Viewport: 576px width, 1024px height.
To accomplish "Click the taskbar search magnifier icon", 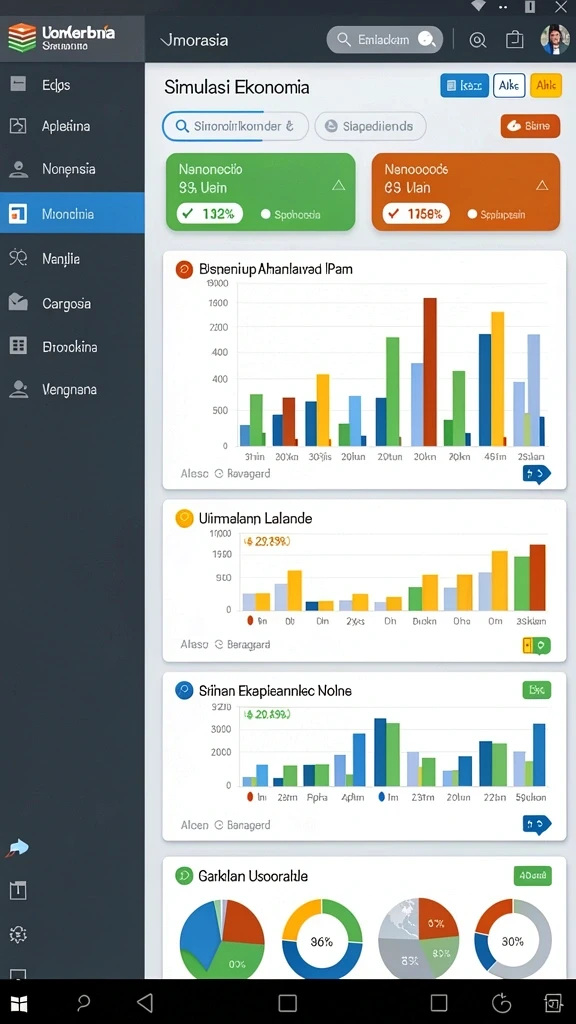I will pos(84,1002).
